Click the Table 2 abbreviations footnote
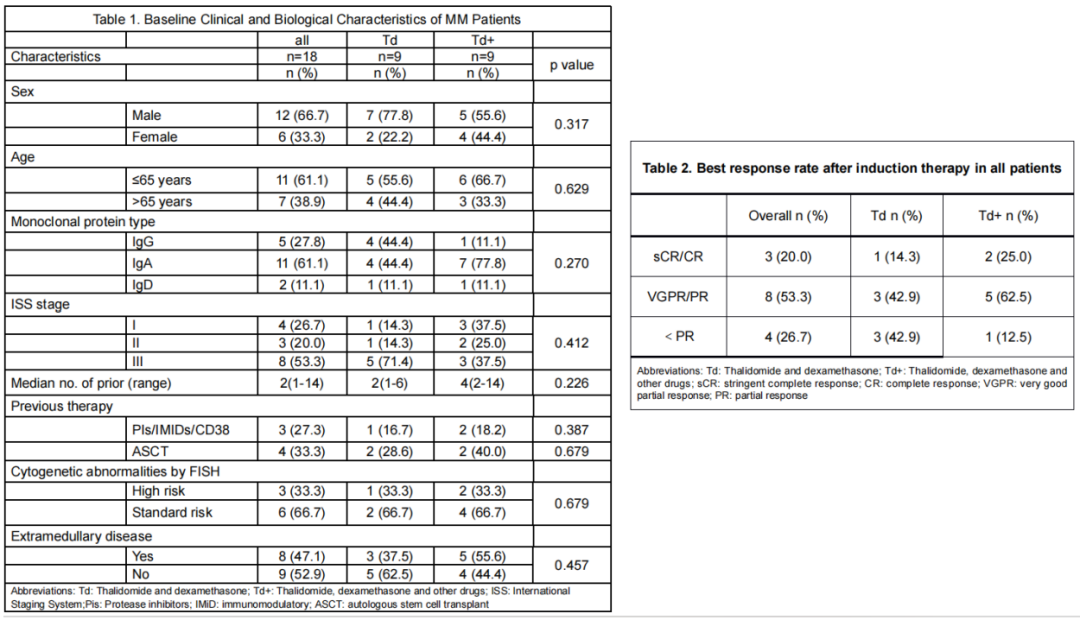Image resolution: width=1080 pixels, height=620 pixels. 852,383
